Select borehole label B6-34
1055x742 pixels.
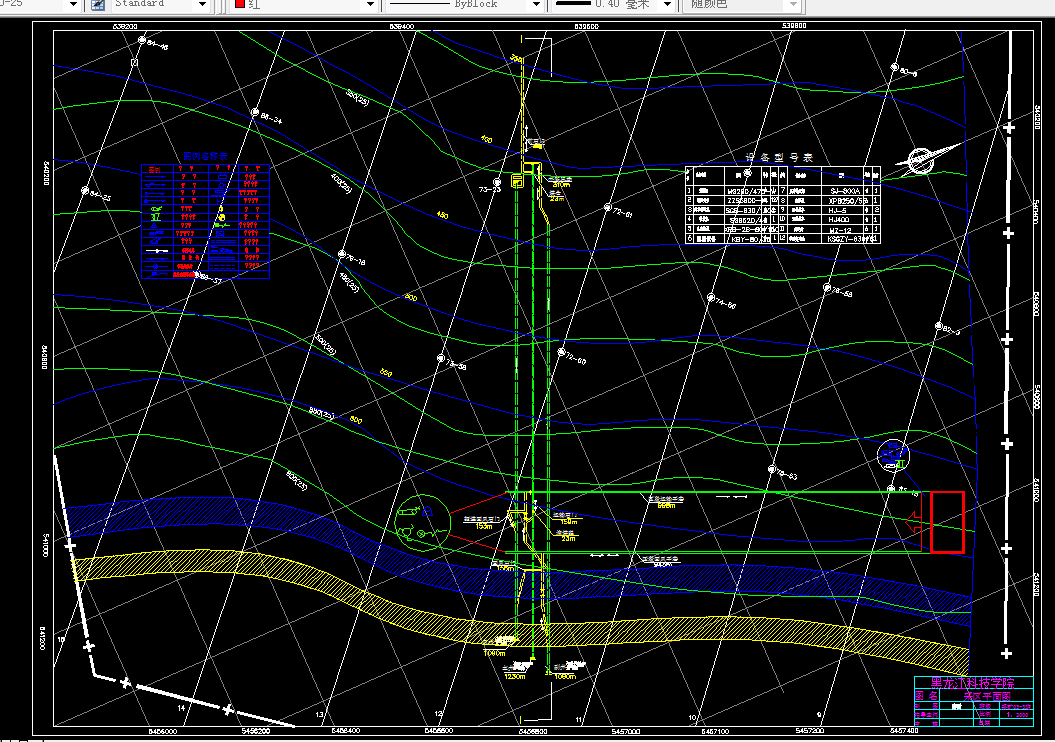click(x=271, y=118)
